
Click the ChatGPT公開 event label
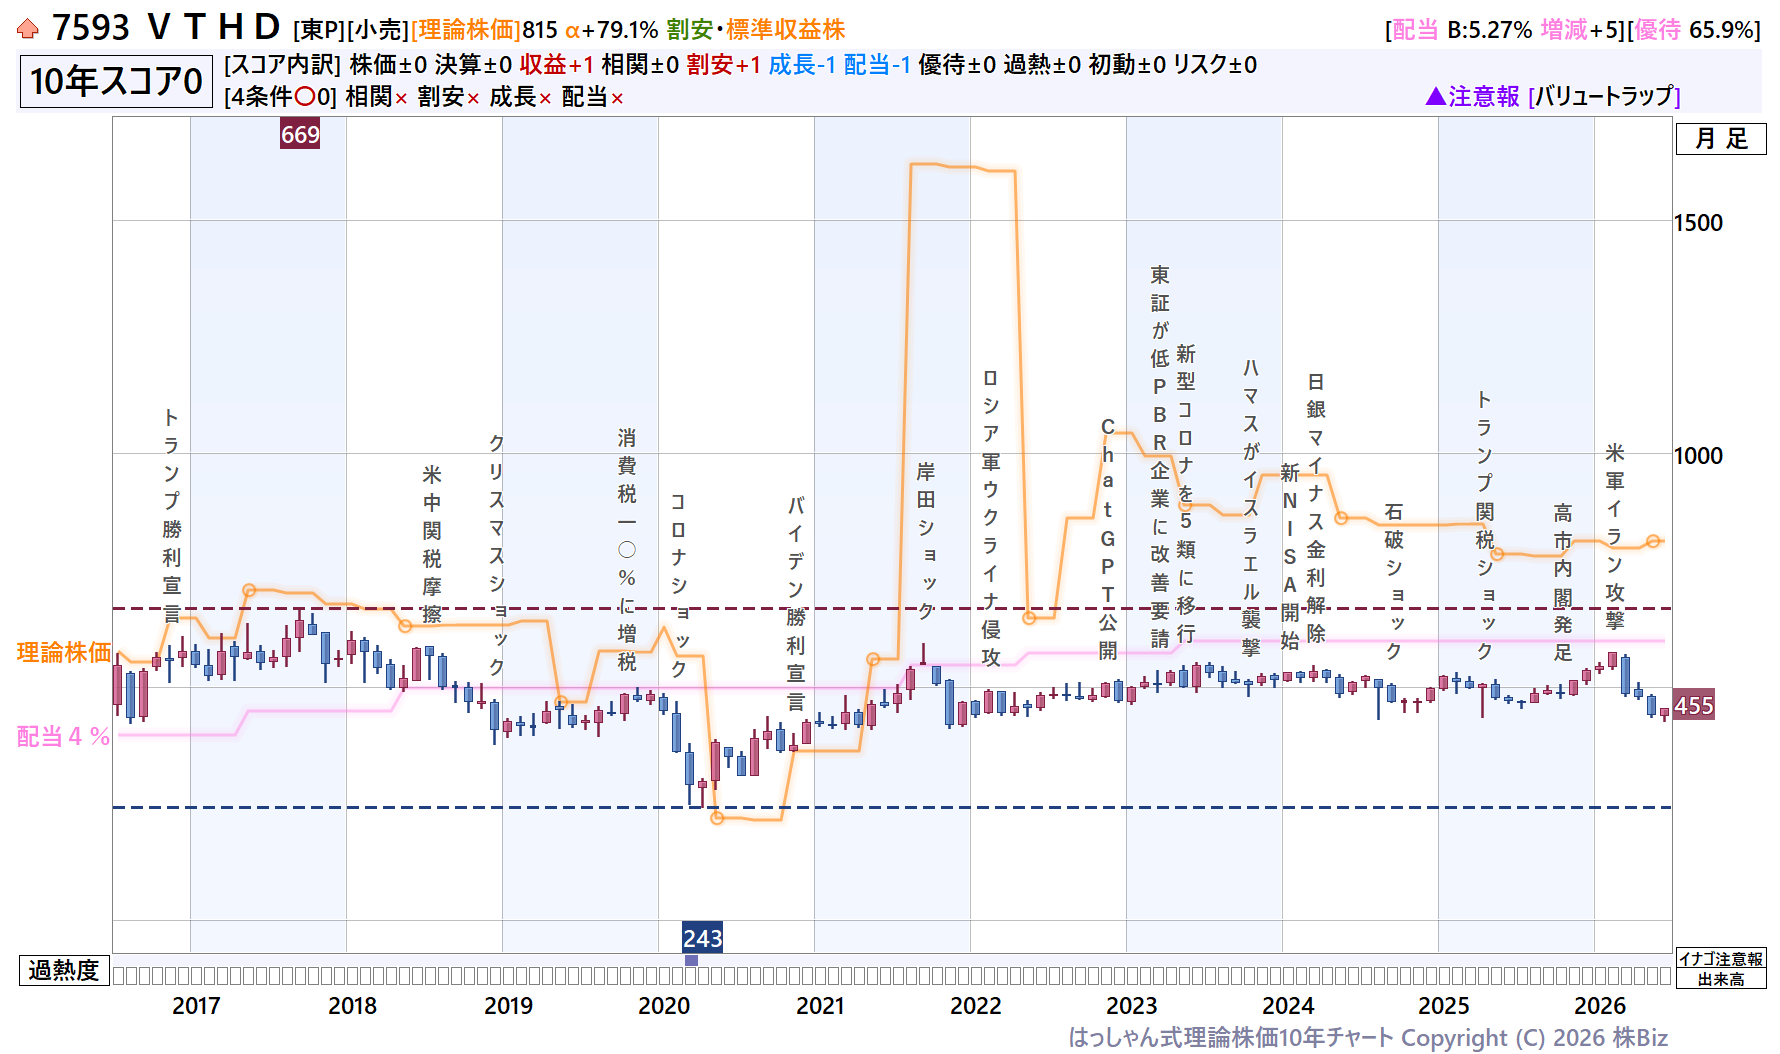coord(1108,538)
